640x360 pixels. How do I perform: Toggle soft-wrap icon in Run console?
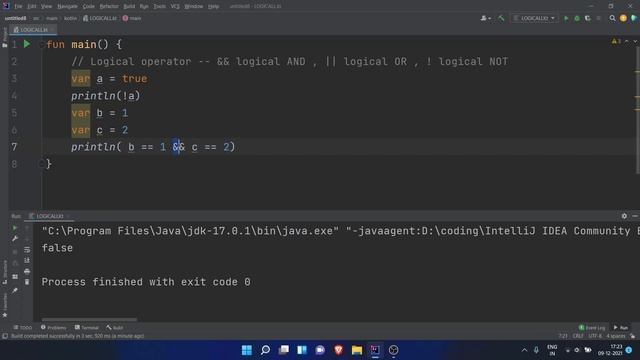point(27,249)
